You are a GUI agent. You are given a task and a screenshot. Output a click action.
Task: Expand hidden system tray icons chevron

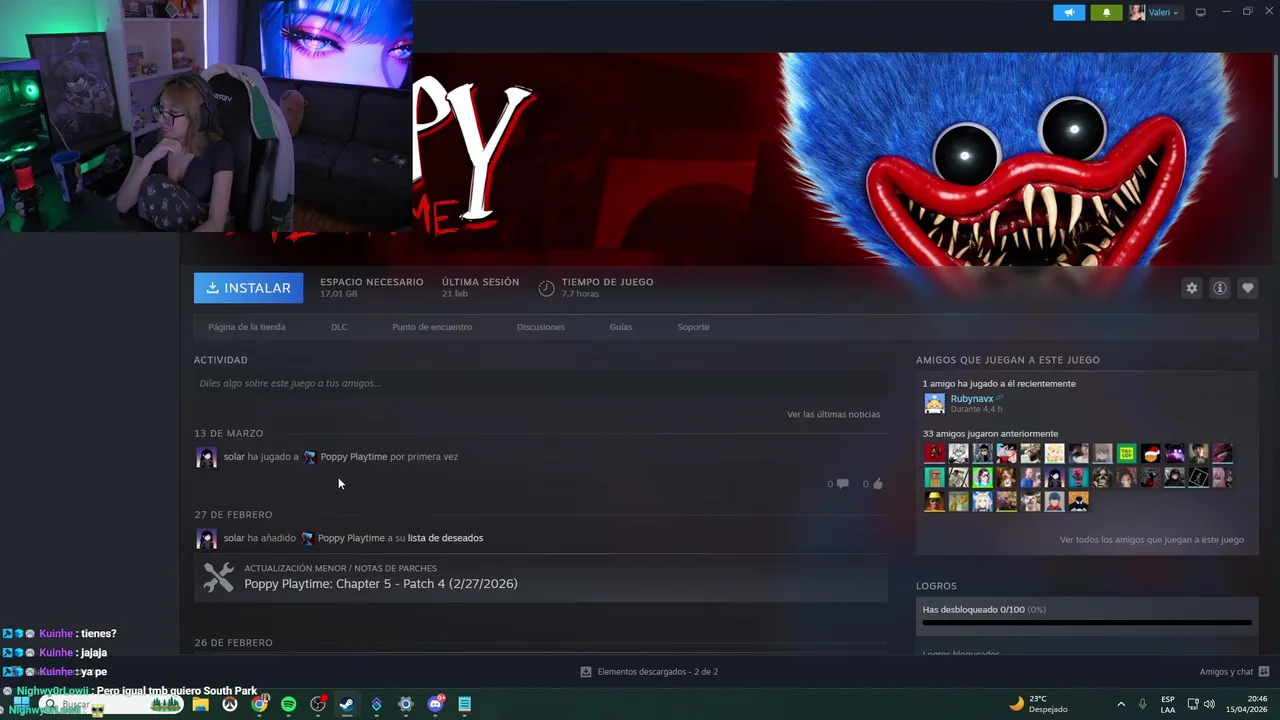1120,704
